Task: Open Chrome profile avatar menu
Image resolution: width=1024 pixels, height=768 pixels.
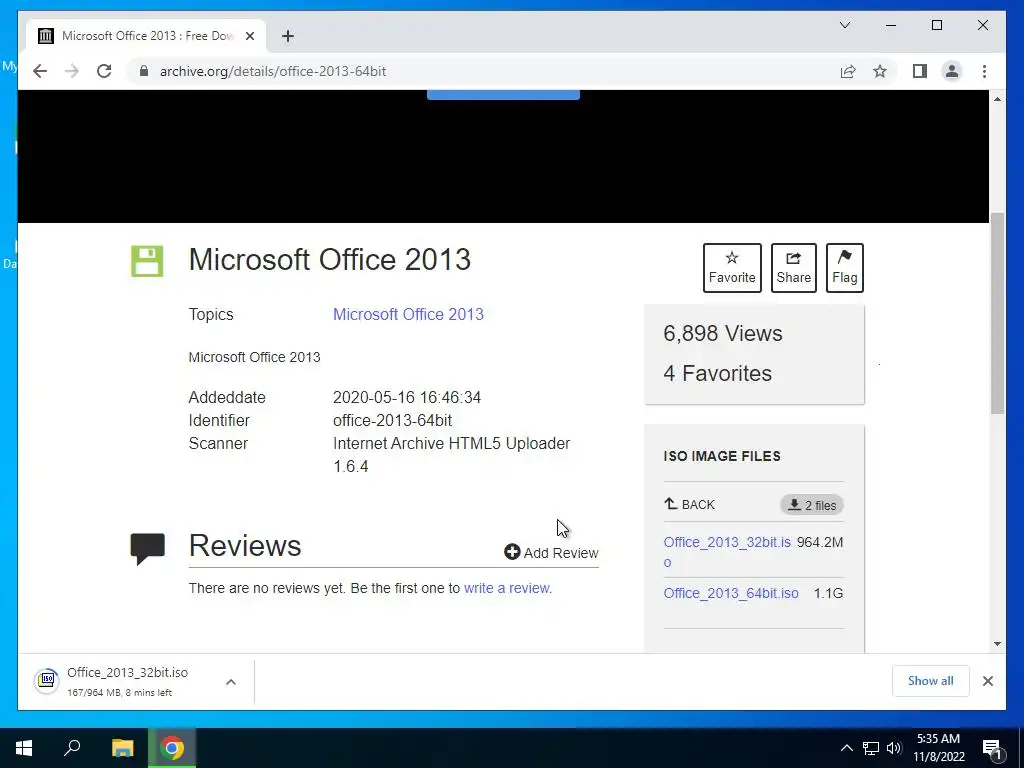Action: tap(952, 71)
